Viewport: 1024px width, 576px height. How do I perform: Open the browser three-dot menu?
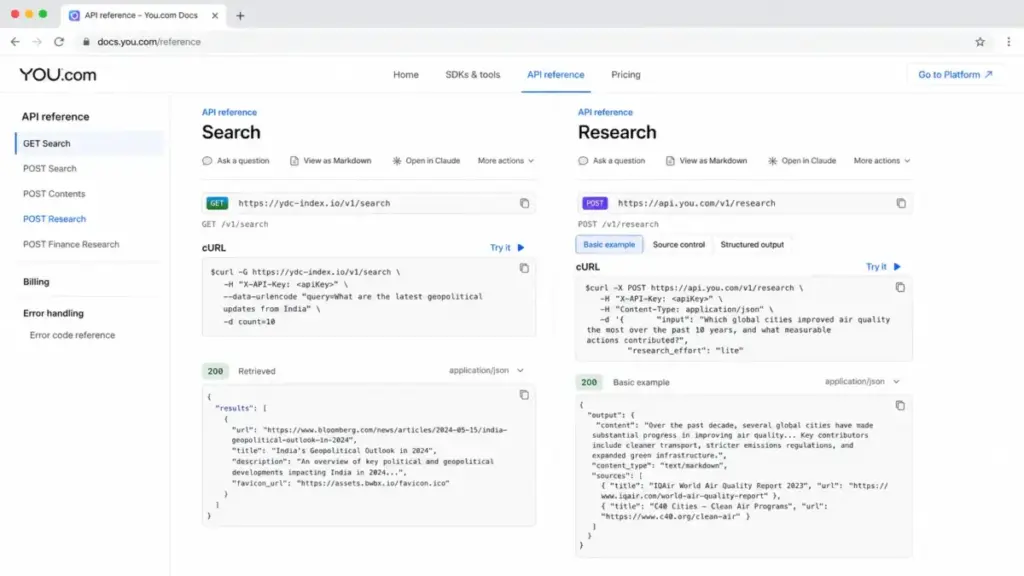coord(1008,42)
